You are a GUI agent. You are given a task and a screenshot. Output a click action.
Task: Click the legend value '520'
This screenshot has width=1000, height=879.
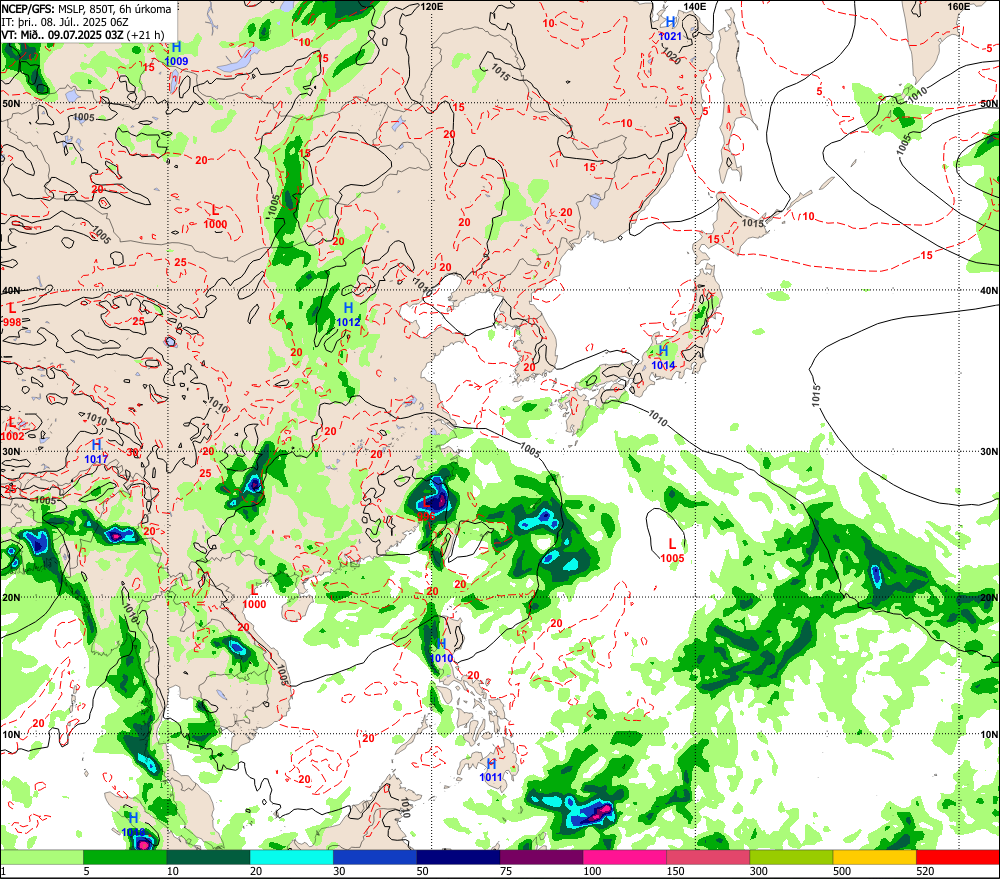925,871
